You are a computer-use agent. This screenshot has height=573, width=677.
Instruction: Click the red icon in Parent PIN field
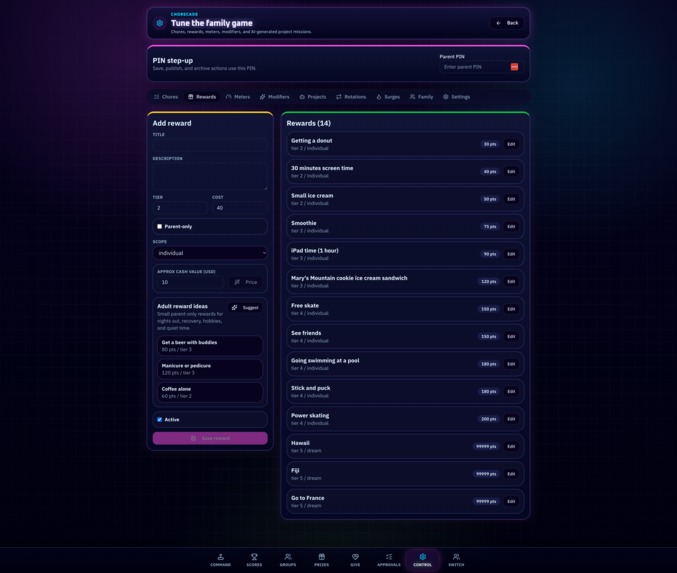click(514, 67)
